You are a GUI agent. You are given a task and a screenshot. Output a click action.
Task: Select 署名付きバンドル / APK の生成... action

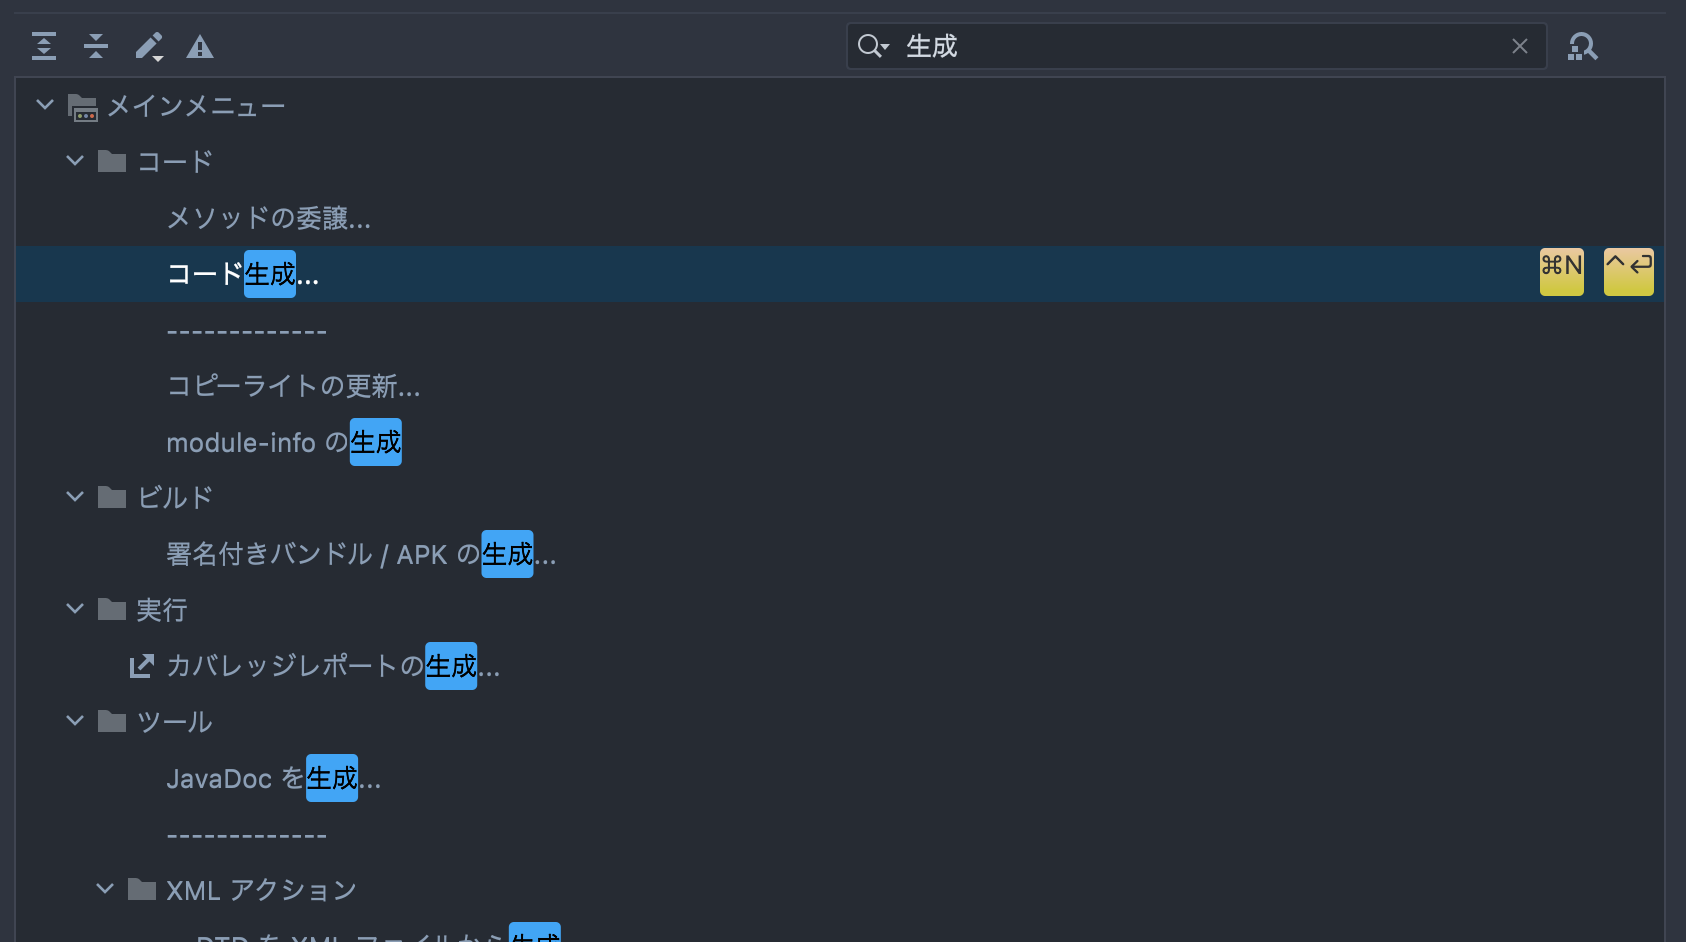tap(361, 554)
